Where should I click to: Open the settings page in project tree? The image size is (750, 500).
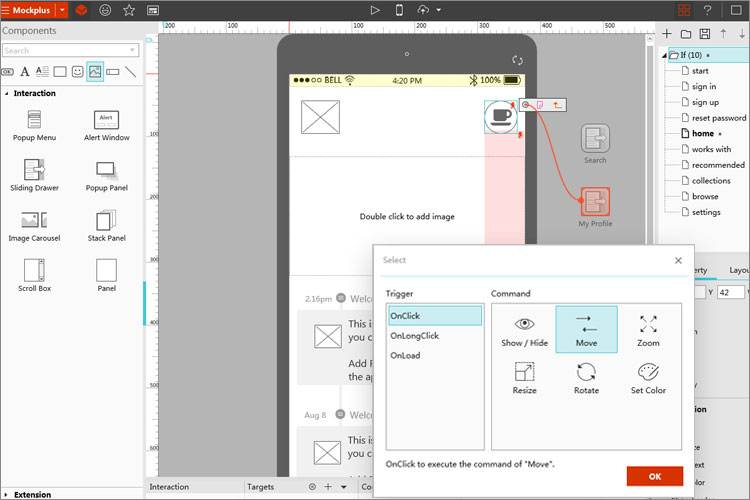(706, 212)
